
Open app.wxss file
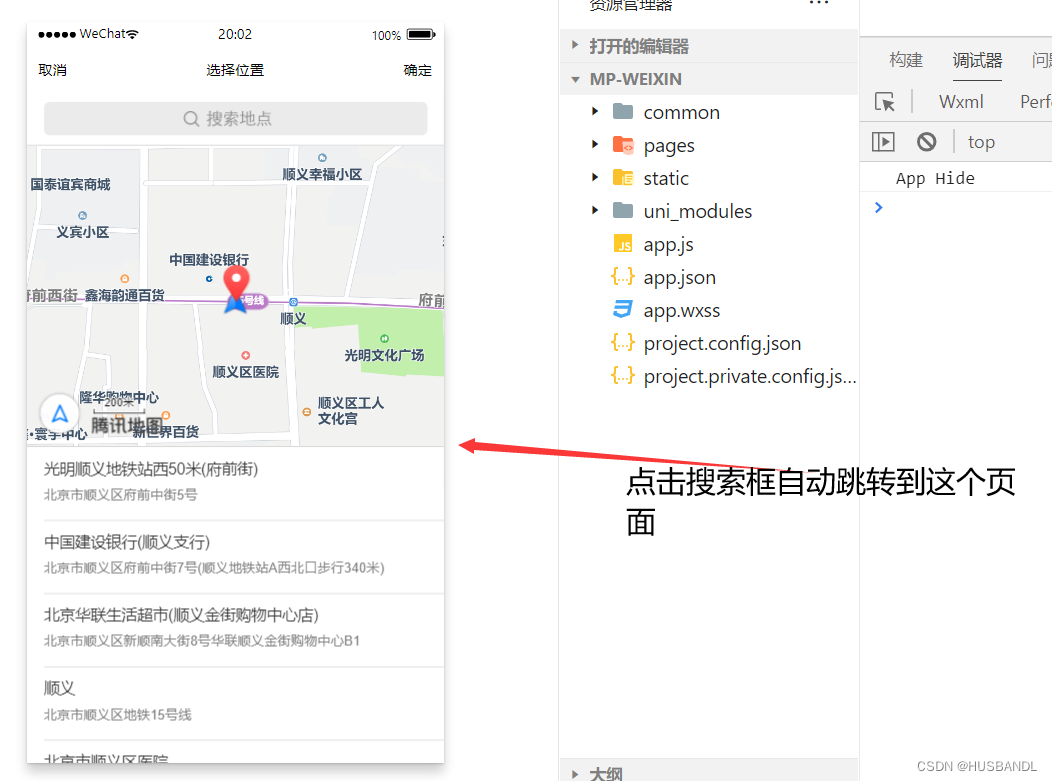click(x=682, y=310)
